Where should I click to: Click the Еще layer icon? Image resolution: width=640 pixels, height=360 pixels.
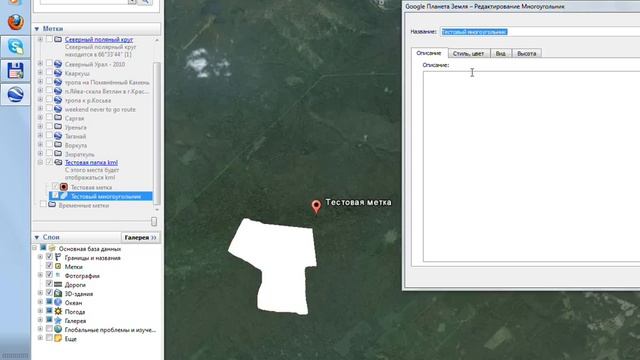[58, 338]
